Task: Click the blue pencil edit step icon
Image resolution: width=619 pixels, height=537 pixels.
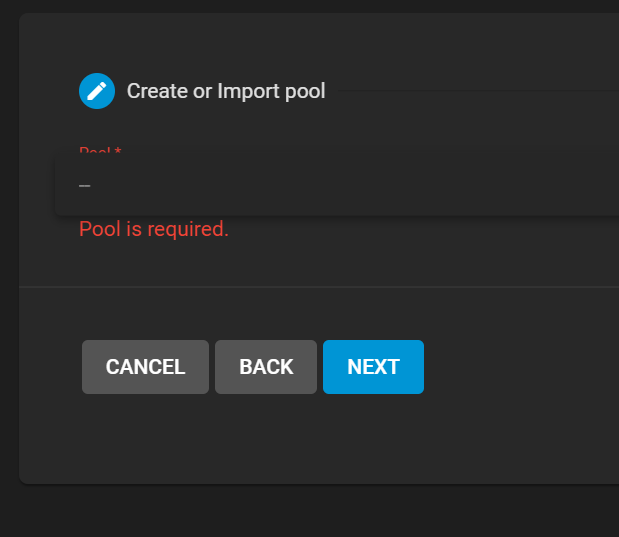Action: point(97,91)
